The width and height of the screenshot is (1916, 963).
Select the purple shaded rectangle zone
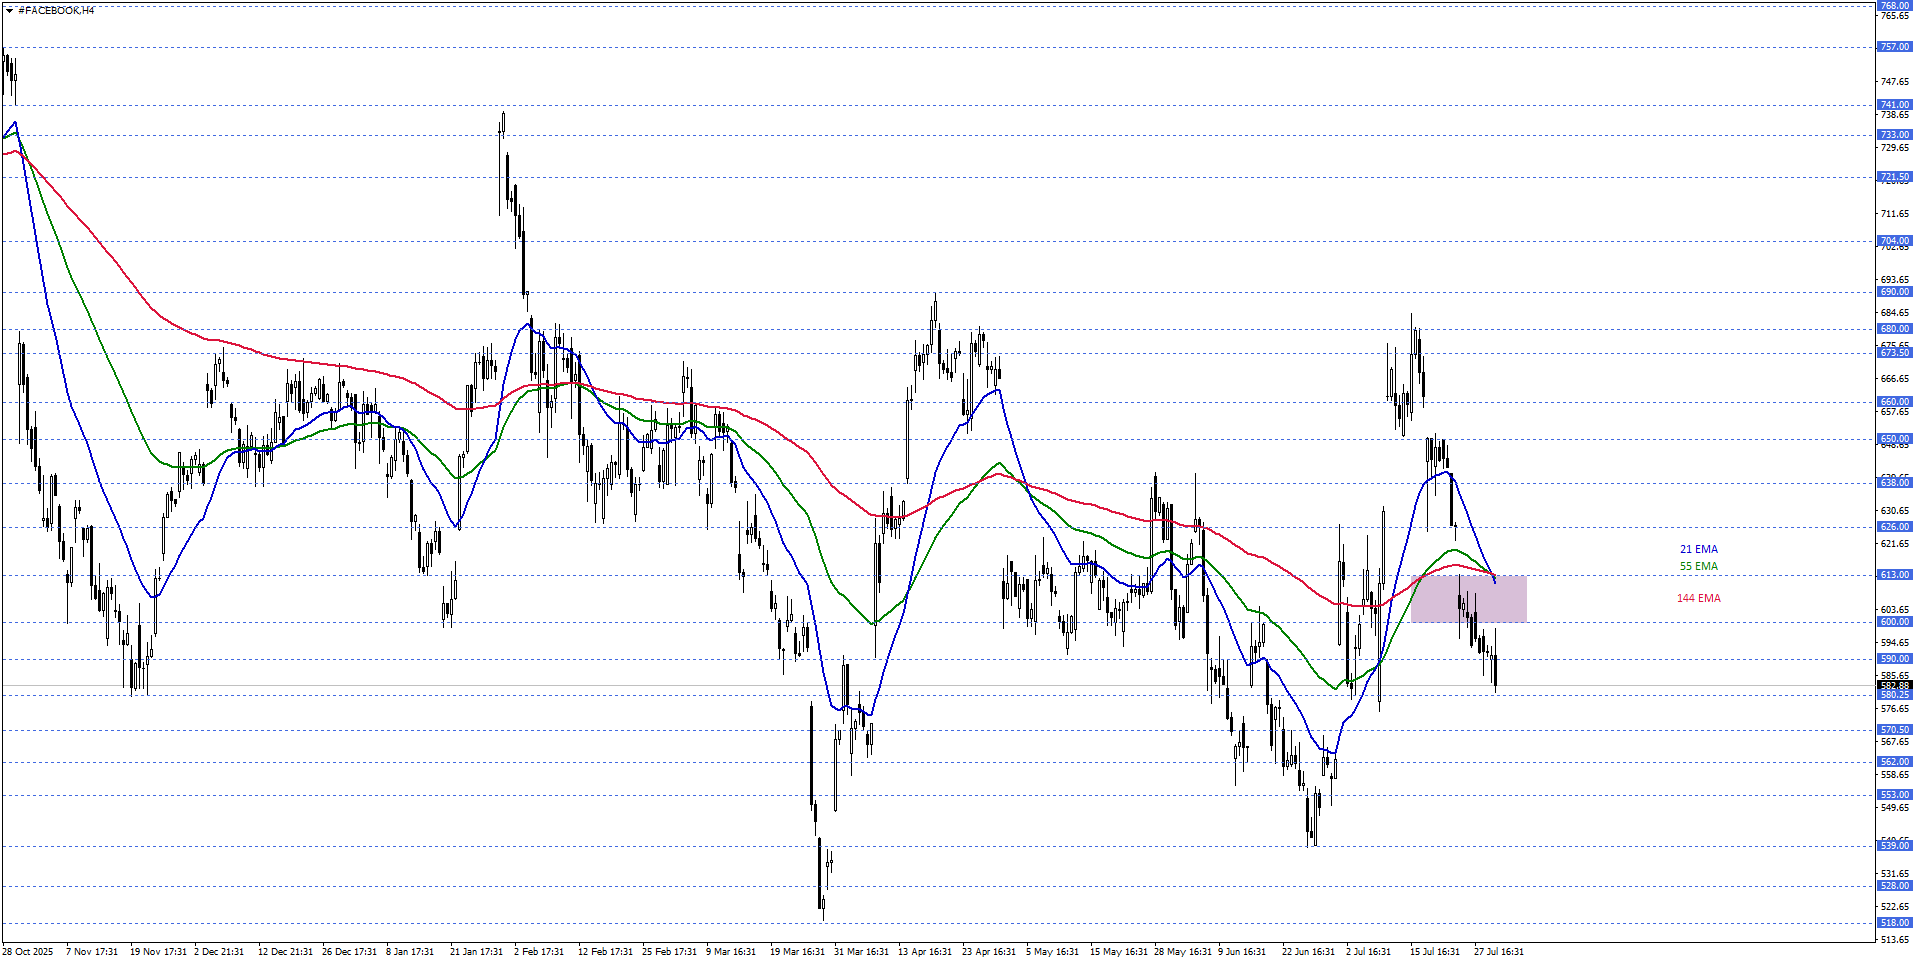[x=1468, y=598]
